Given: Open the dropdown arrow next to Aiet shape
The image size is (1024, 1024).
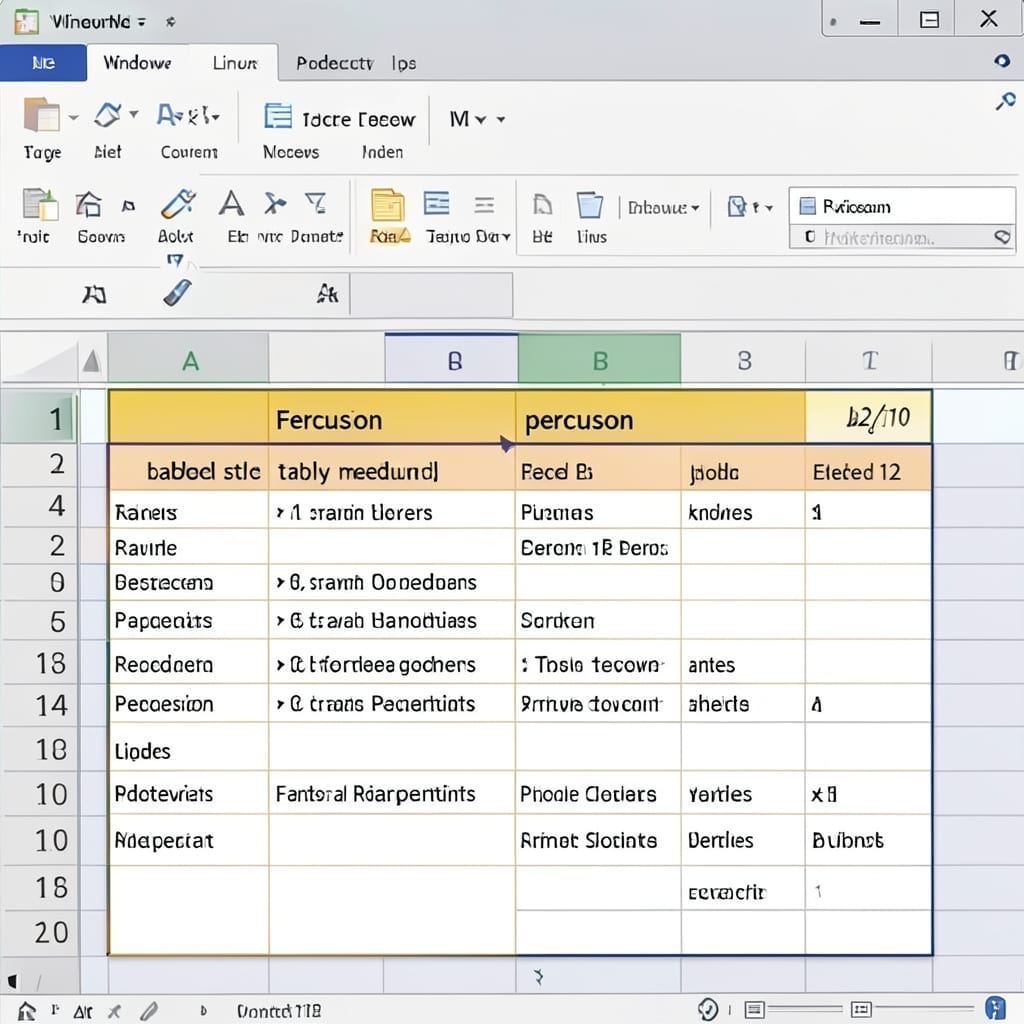Looking at the screenshot, I should pyautogui.click(x=134, y=114).
